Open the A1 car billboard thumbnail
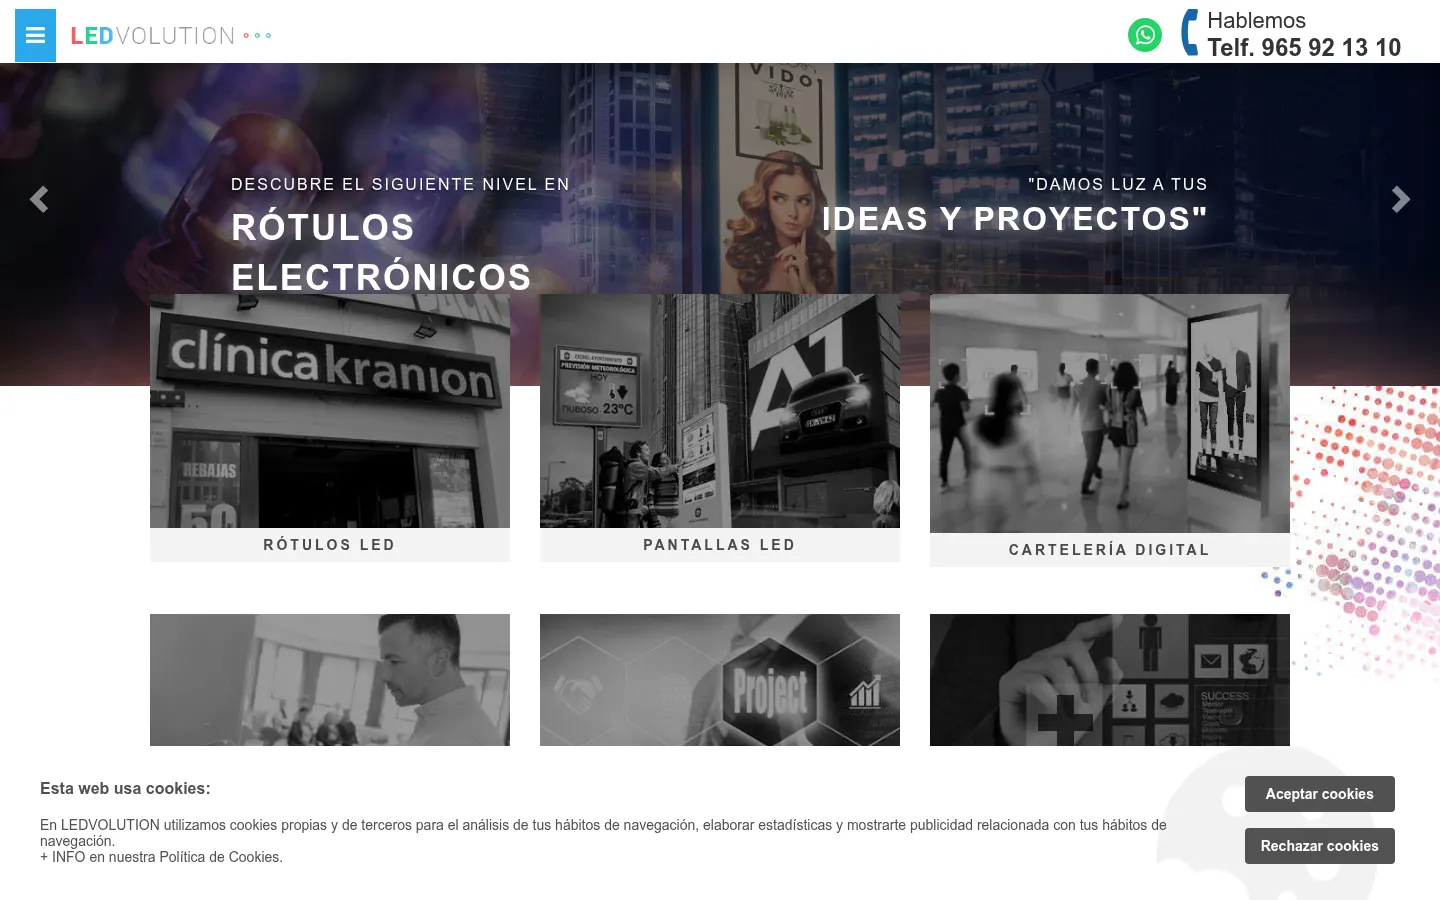1440x900 pixels. (x=720, y=411)
